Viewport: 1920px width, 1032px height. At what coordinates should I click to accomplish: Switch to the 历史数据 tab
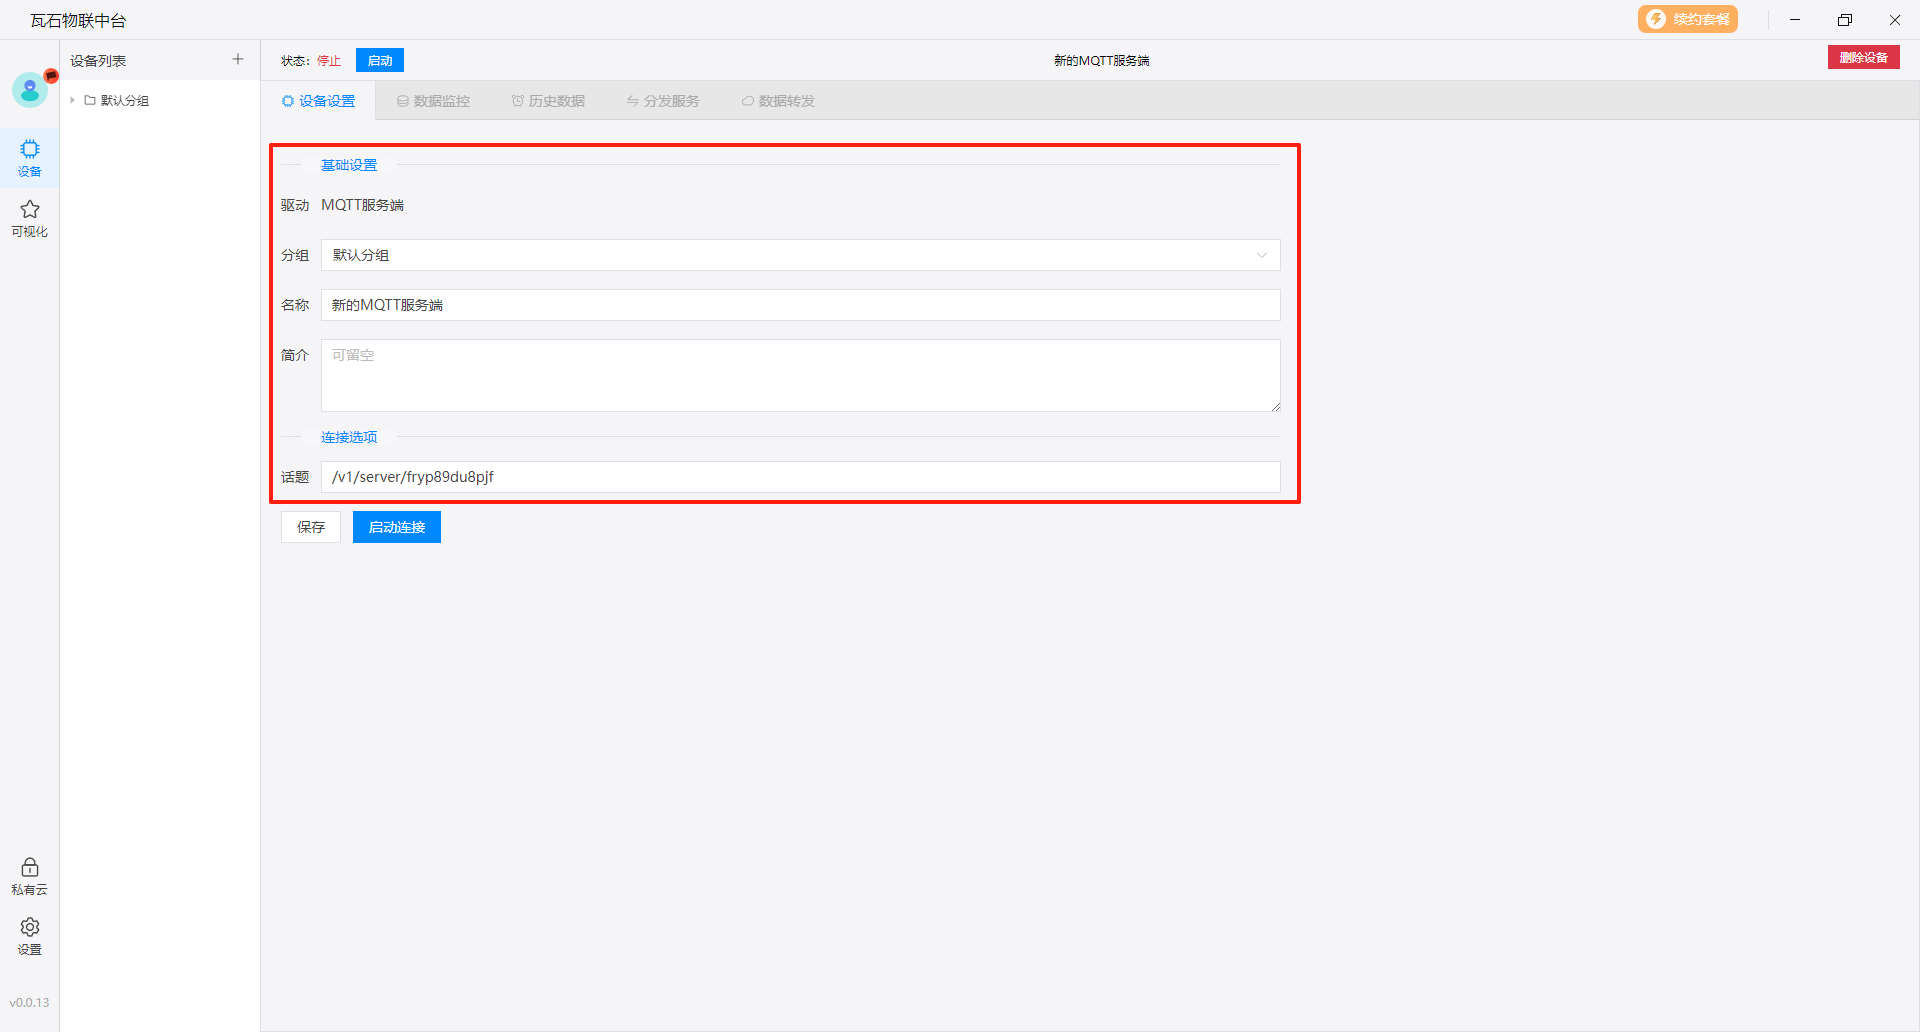(548, 101)
